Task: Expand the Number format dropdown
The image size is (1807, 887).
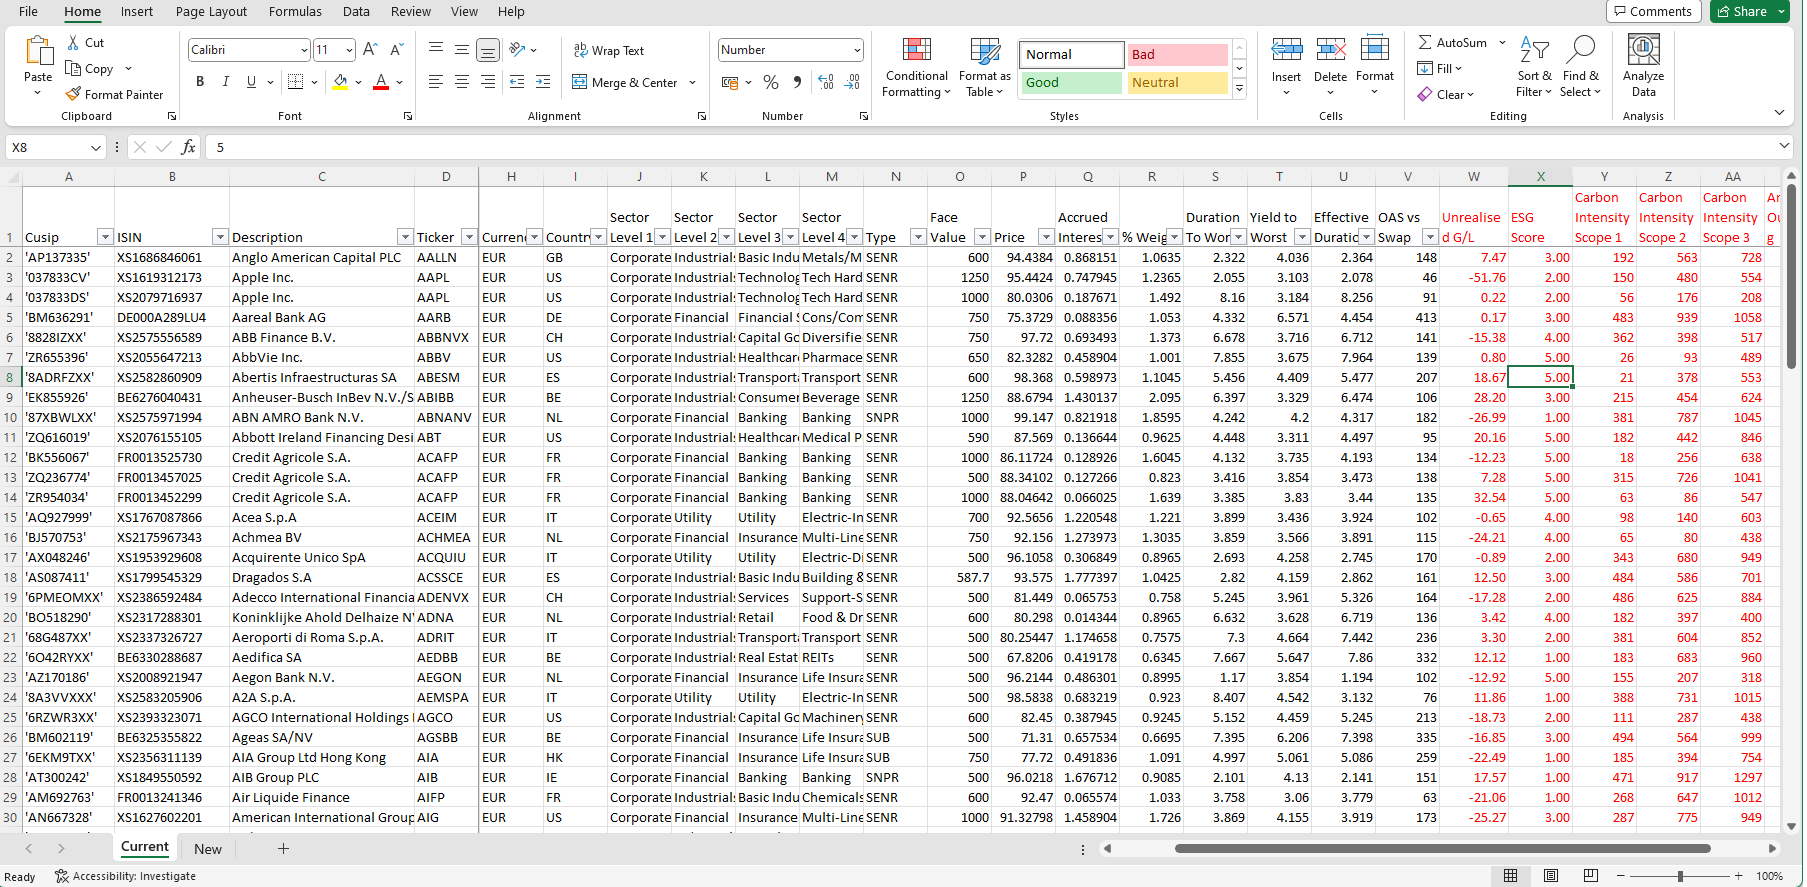Action: tap(857, 50)
